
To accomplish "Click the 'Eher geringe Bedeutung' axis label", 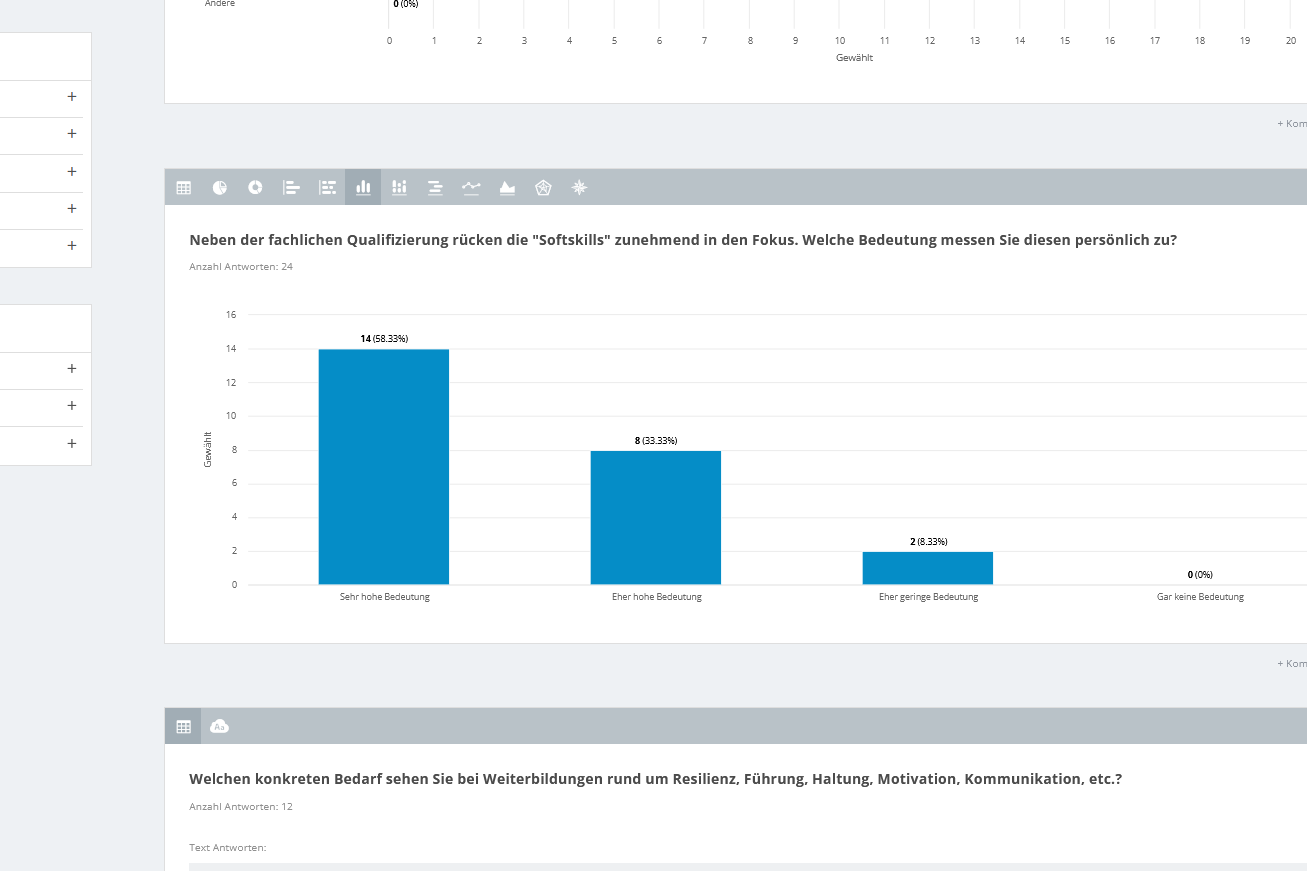I will pyautogui.click(x=928, y=597).
